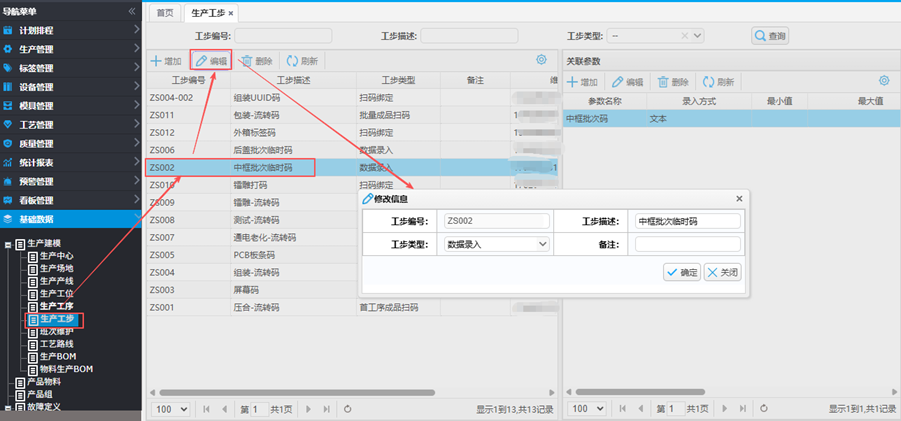
Task: Click 刷新 in the 关联参数 panel
Action: coord(718,82)
